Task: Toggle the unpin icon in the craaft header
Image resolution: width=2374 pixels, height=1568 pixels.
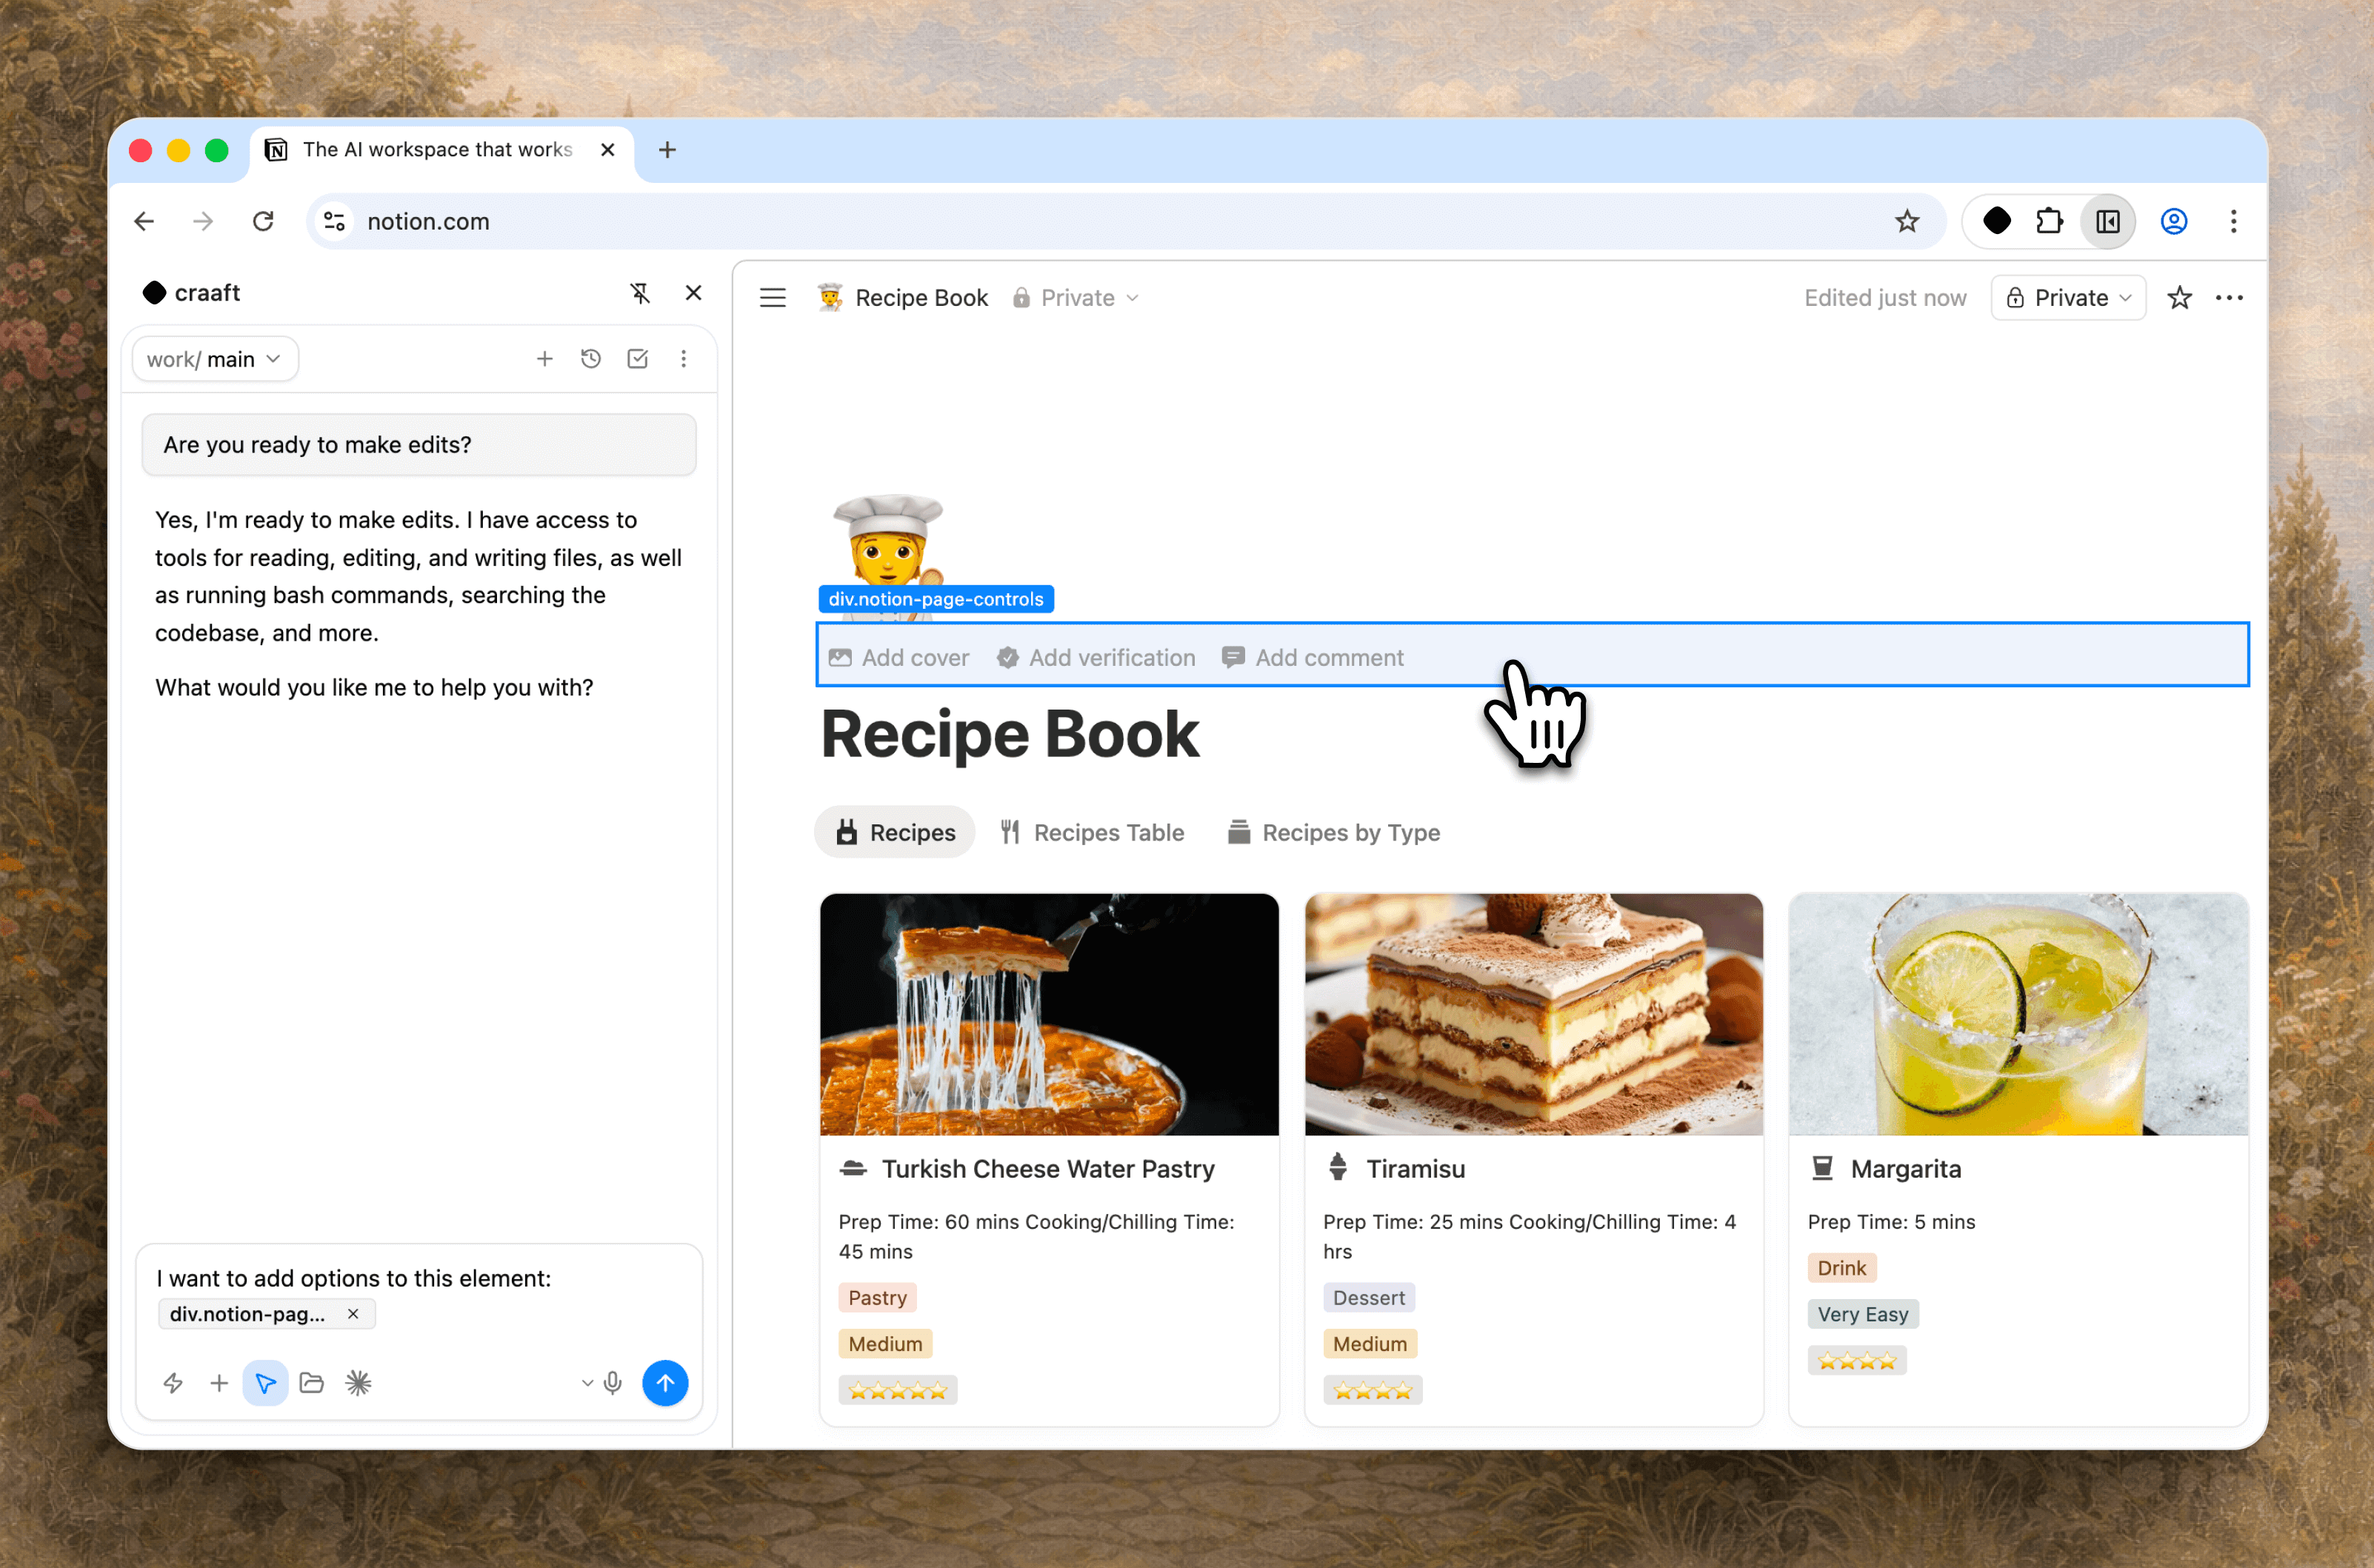Action: pos(641,293)
